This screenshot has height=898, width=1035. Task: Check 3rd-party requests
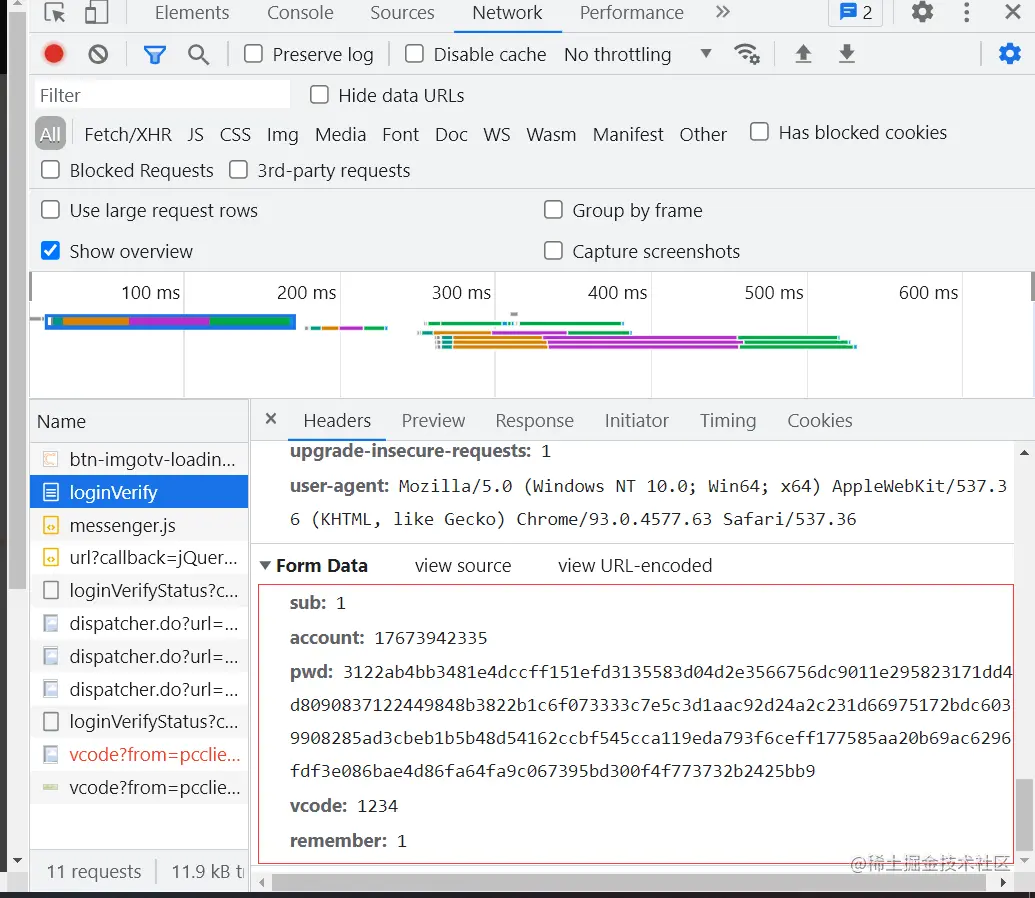(x=238, y=170)
